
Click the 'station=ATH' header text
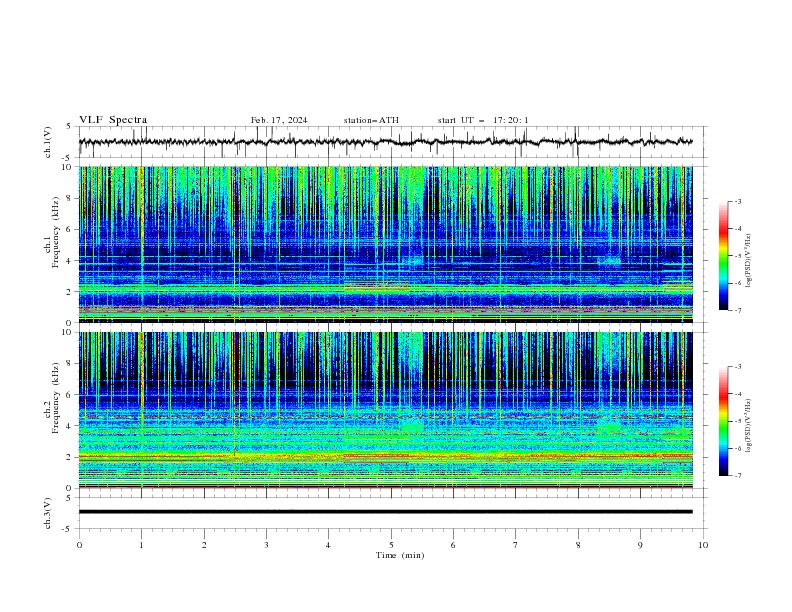371,120
